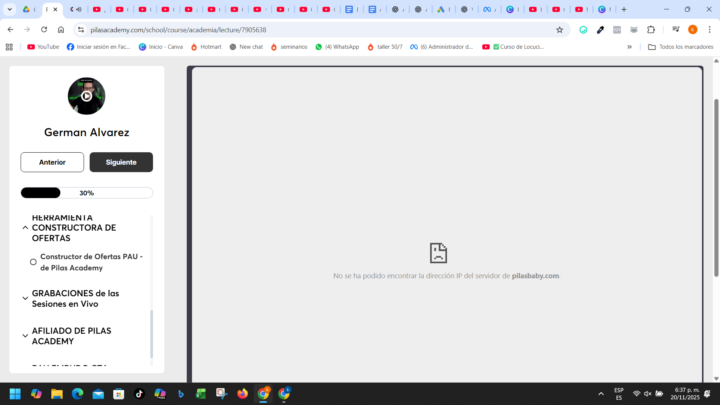
Task: Mark the Constructor de Ofertas PAU lesson circle
Action: (33, 262)
